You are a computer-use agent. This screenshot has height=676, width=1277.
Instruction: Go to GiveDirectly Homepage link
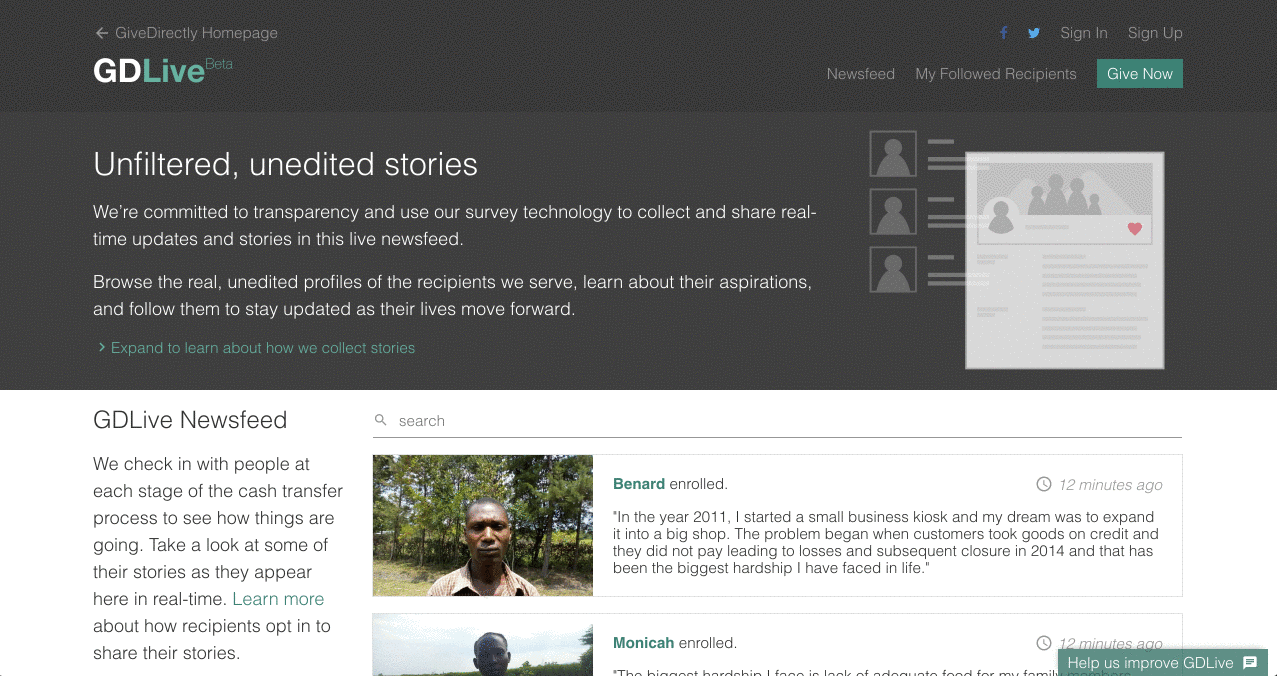coord(196,33)
